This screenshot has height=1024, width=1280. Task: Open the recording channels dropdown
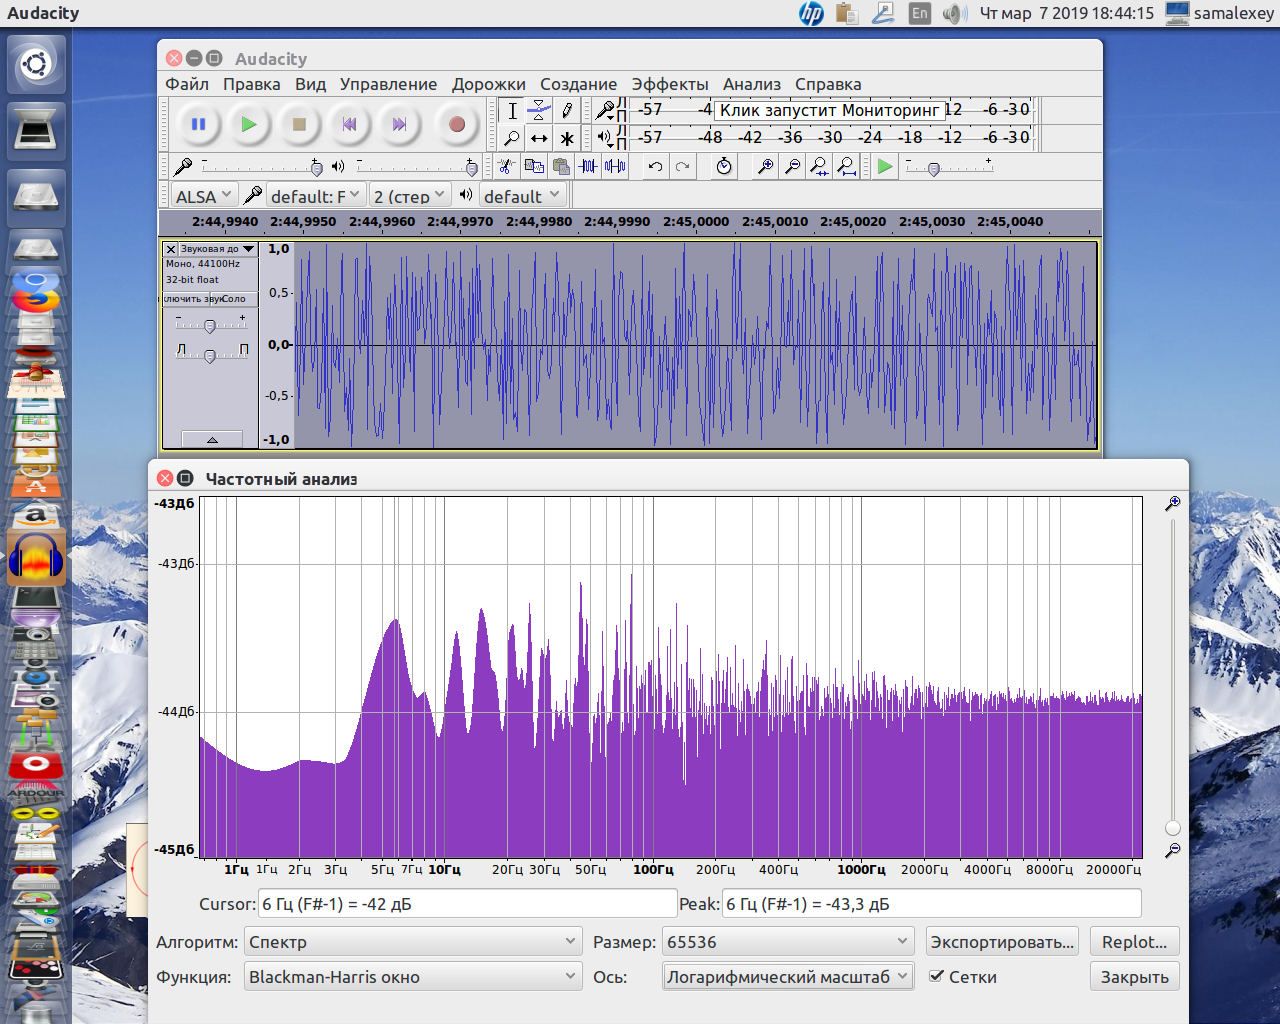[x=409, y=196]
